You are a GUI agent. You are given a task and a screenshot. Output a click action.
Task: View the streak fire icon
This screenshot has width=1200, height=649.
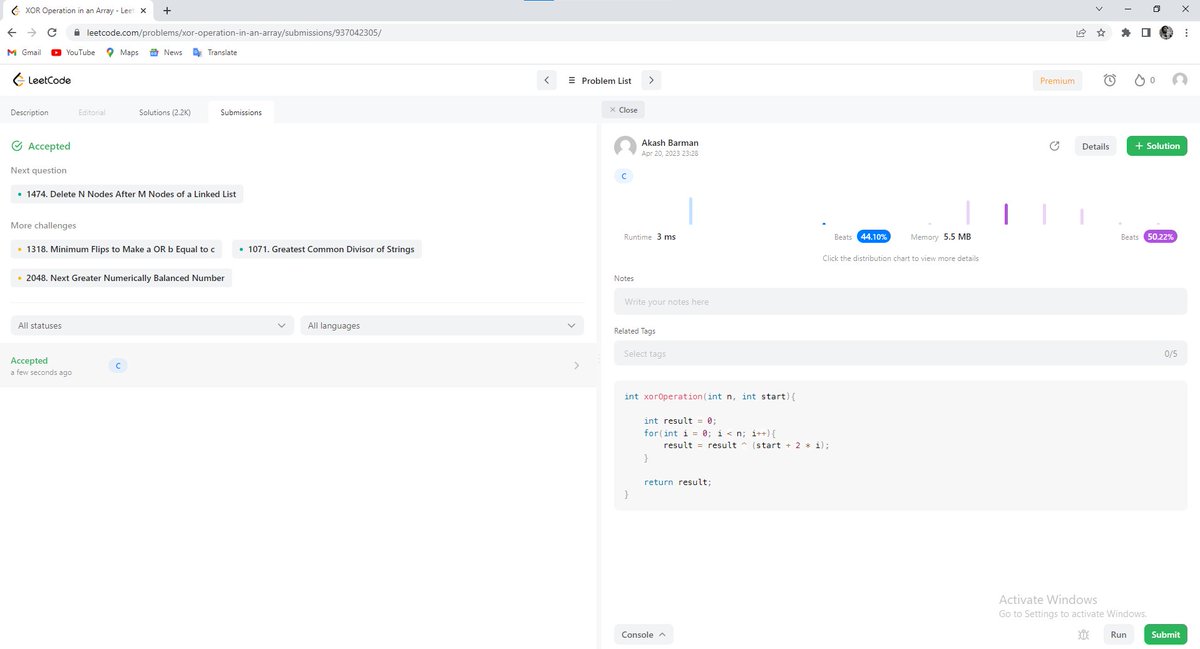1139,80
